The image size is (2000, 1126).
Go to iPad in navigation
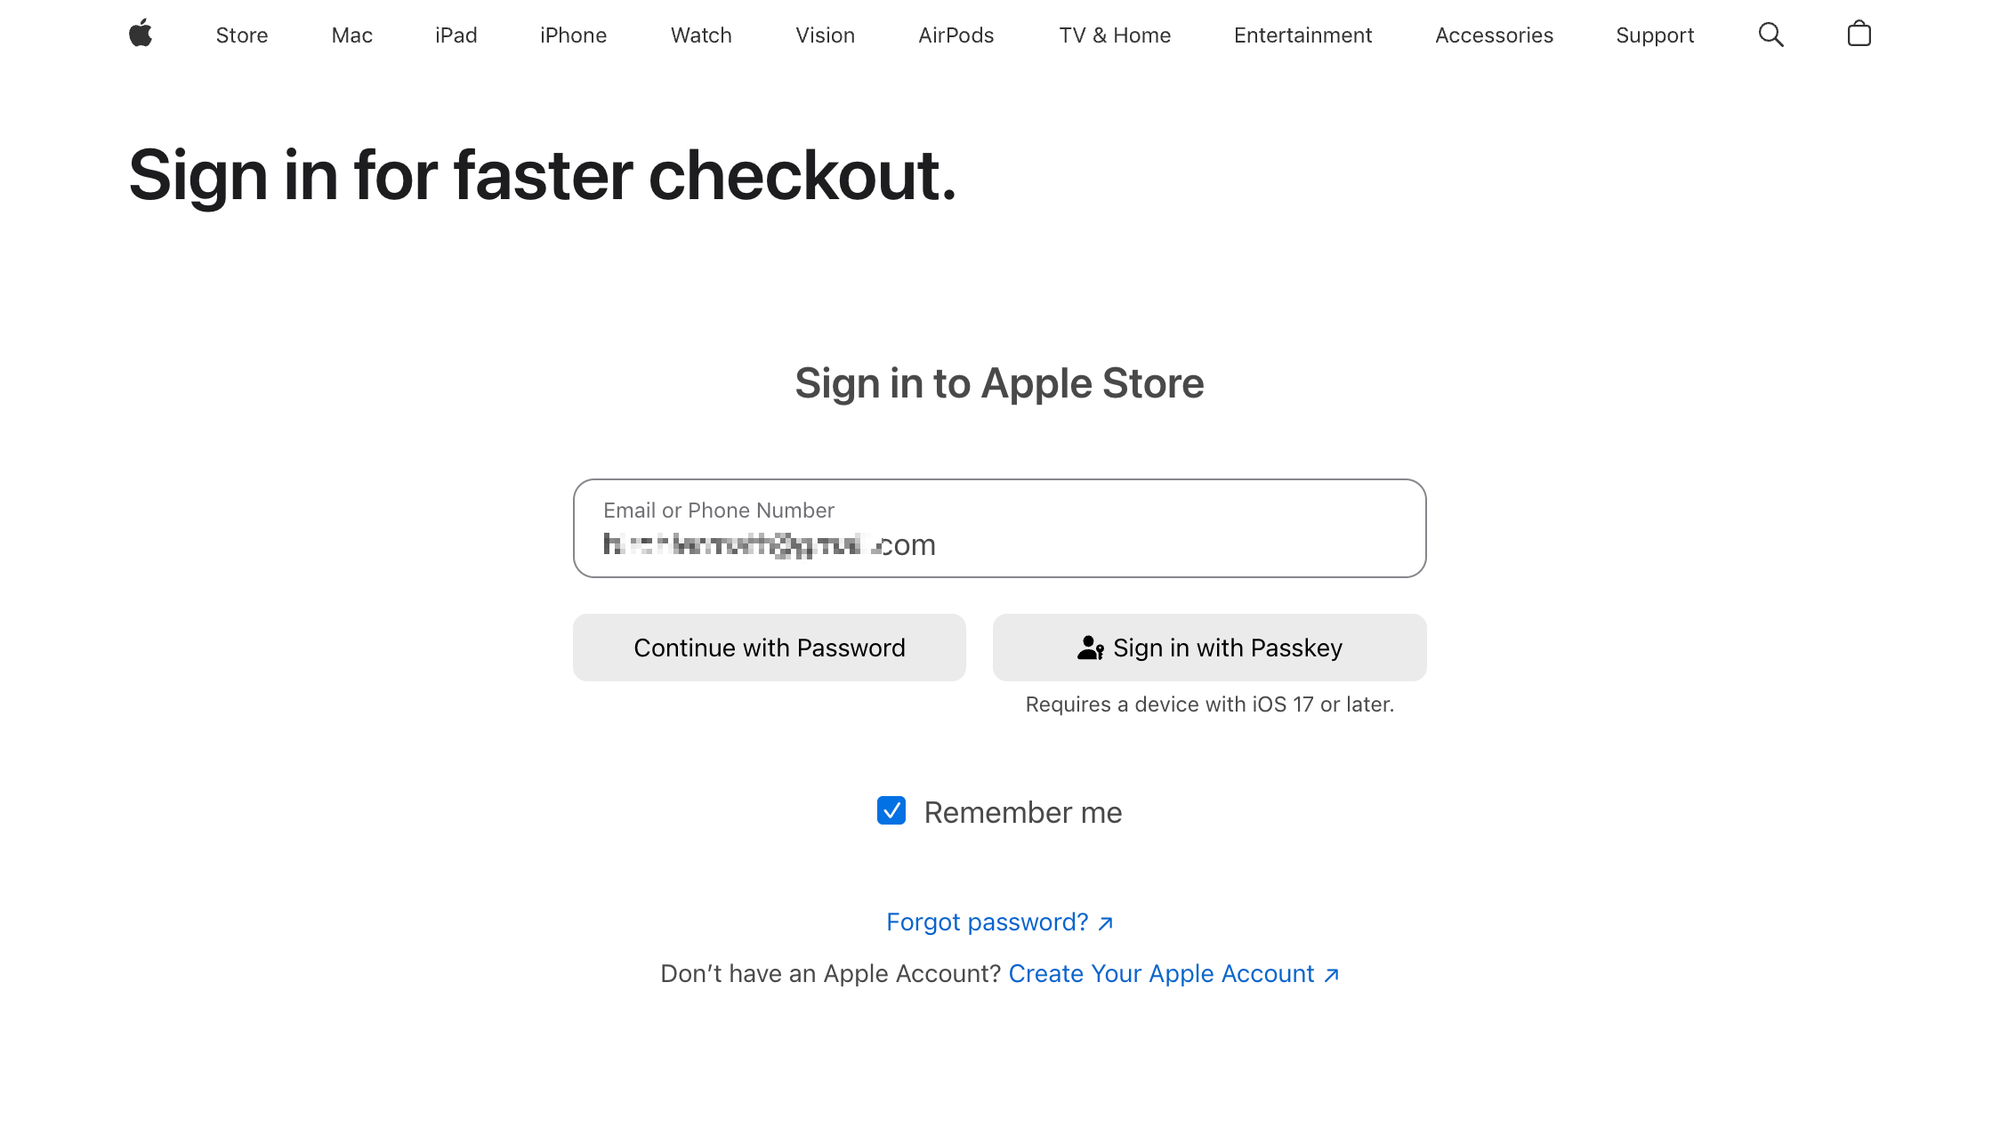coord(456,35)
